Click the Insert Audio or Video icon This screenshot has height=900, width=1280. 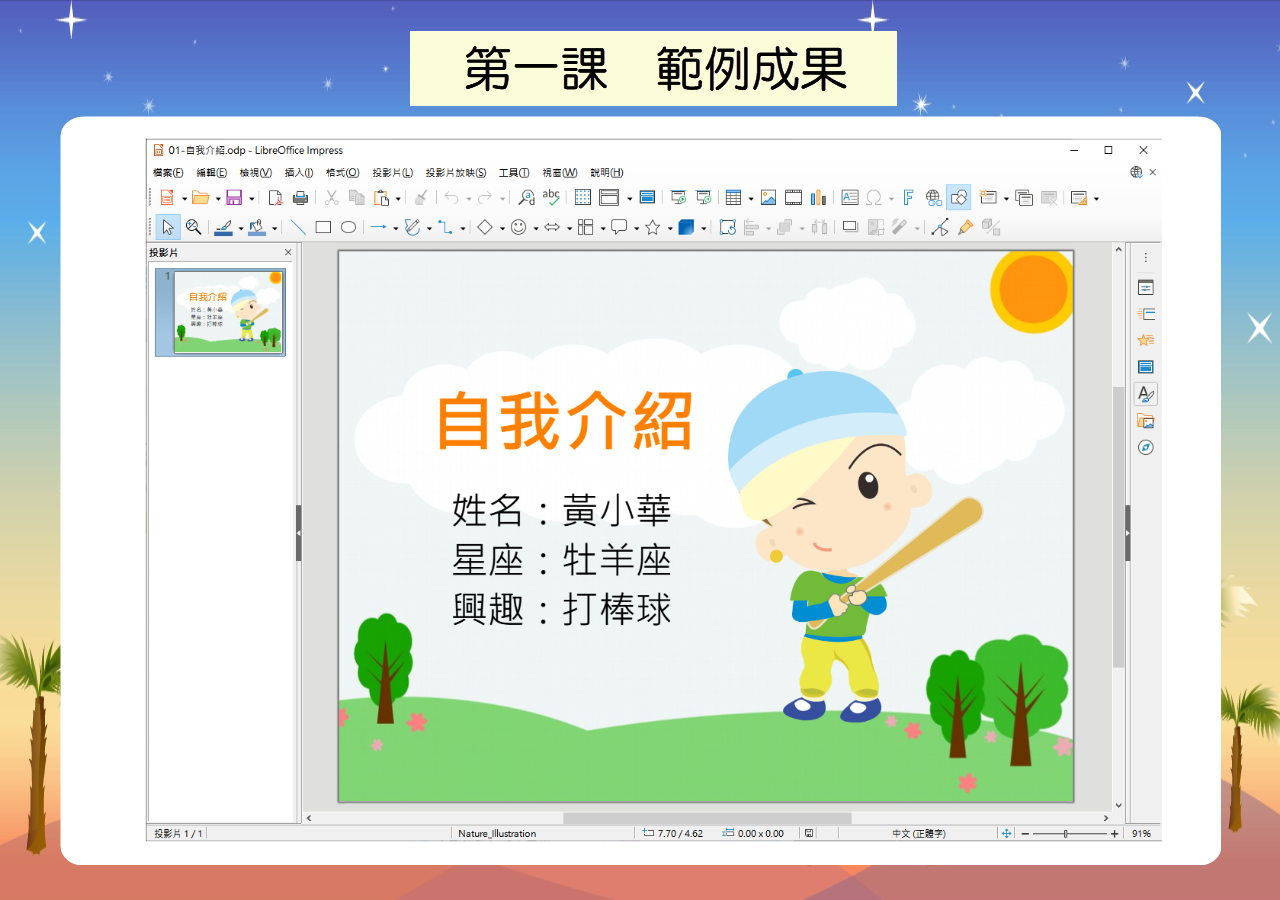(793, 198)
